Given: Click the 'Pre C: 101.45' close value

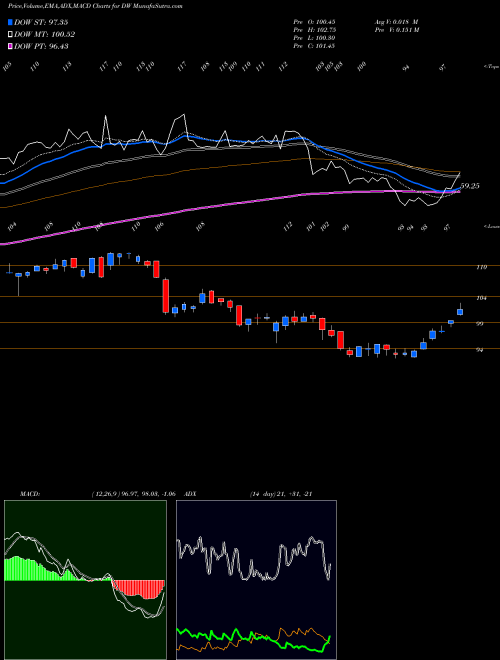Looking at the screenshot, I should (x=314, y=46).
